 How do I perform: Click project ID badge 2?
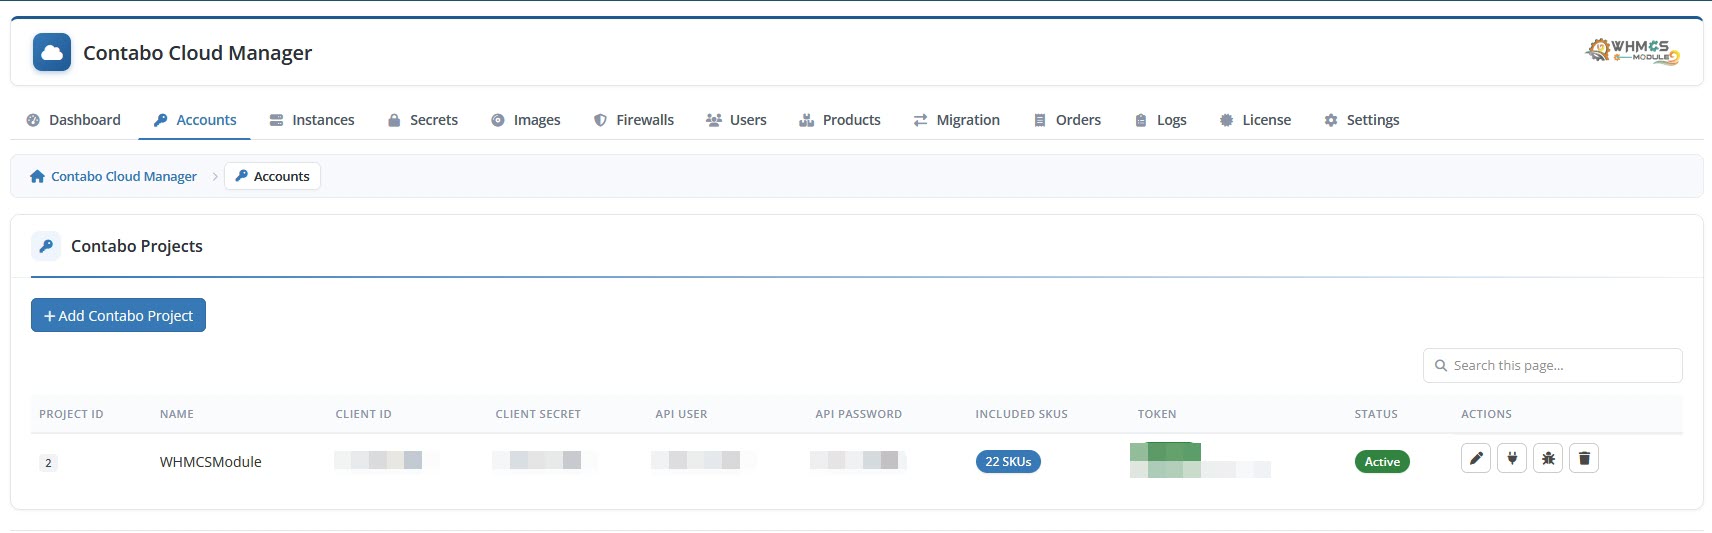pos(48,463)
